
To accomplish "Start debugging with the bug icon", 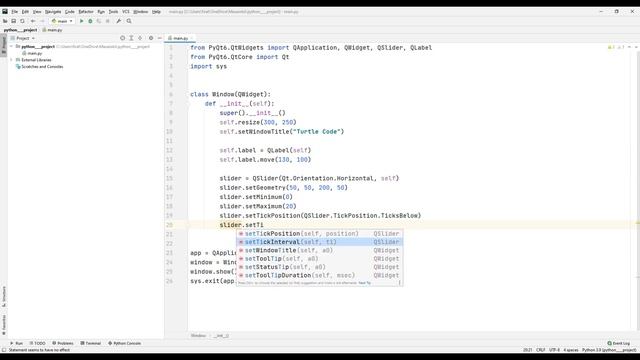I will pos(90,21).
